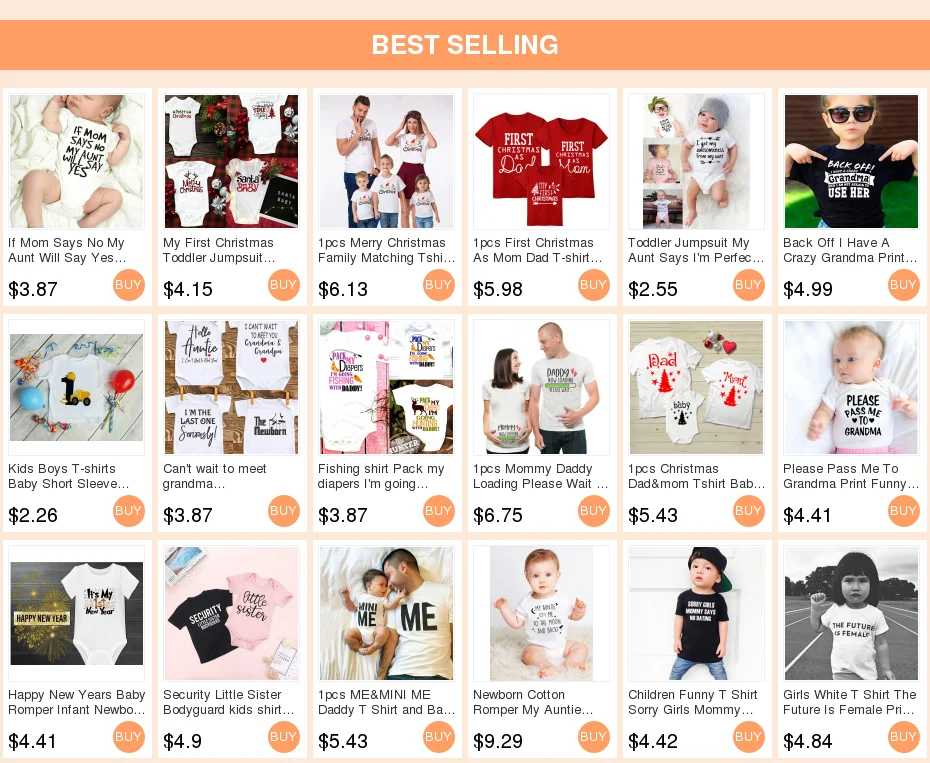The height and width of the screenshot is (763, 930).
Task: Open the ME and MINI ME photo
Action: click(386, 613)
